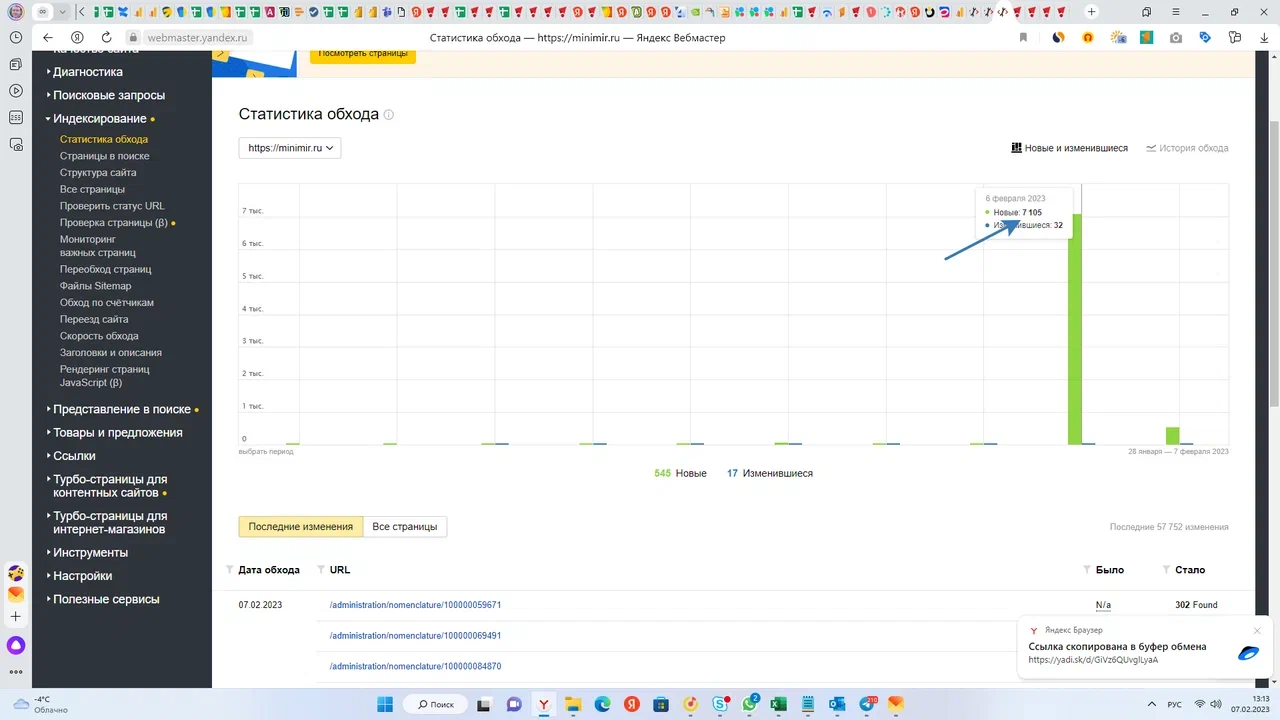Viewport: 1280px width, 720px height.
Task: Filter the Было column
Action: pos(1087,570)
